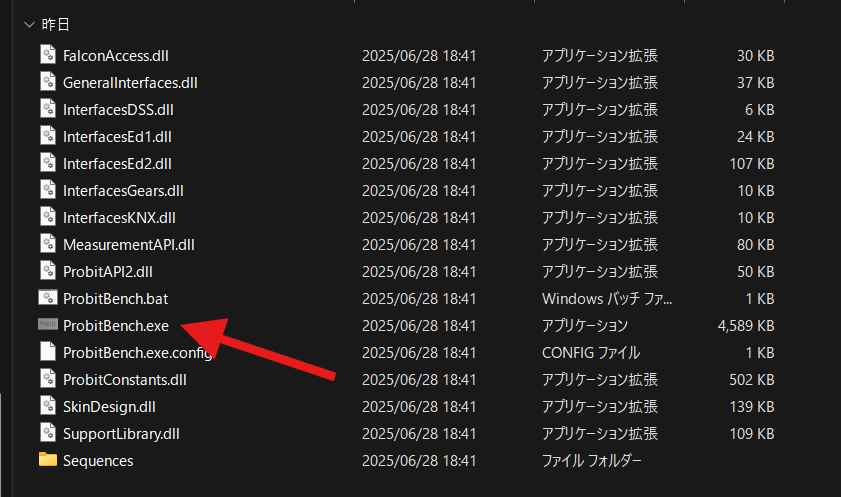Screen dimensions: 841x497
Task: Click the ファイル フォルダー type cell
Action: pos(592,461)
